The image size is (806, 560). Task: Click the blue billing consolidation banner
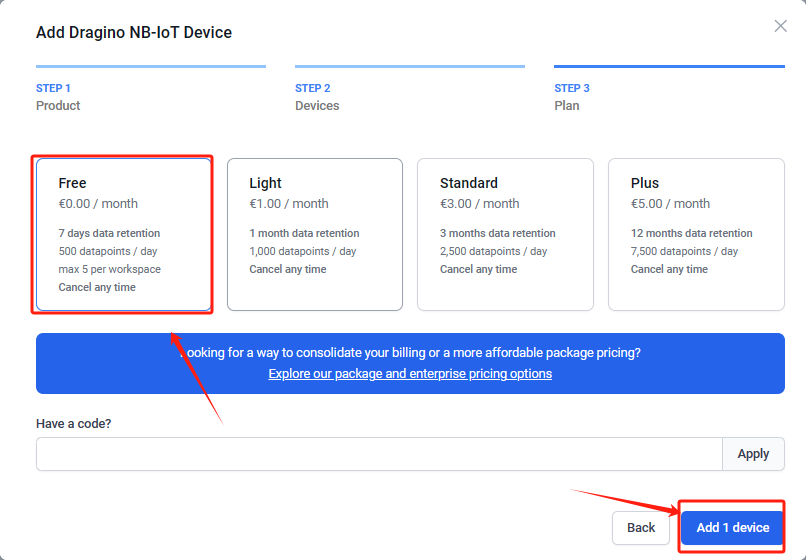(x=410, y=364)
